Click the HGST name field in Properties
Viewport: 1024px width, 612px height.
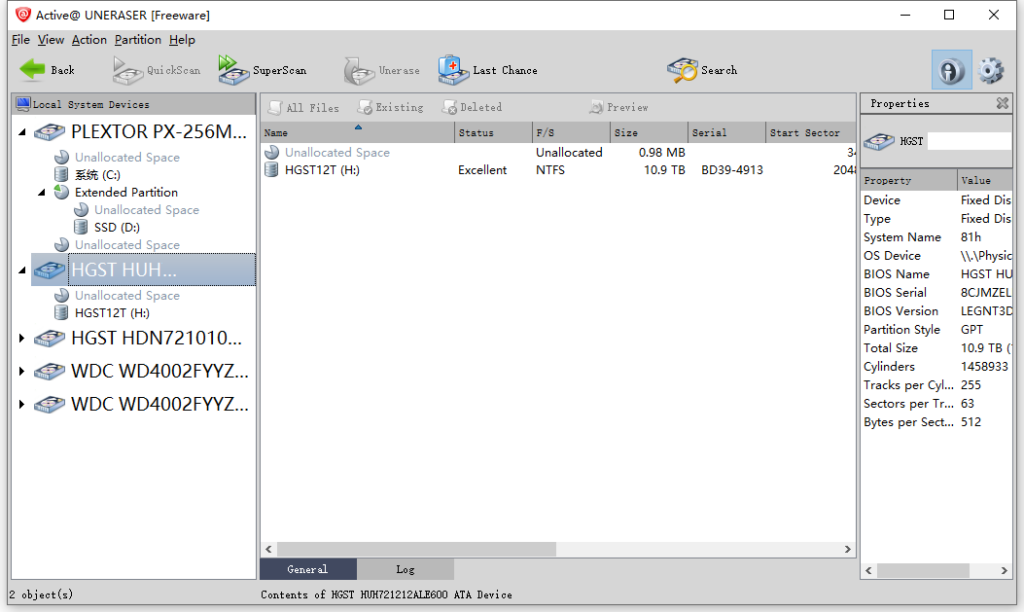click(x=969, y=141)
